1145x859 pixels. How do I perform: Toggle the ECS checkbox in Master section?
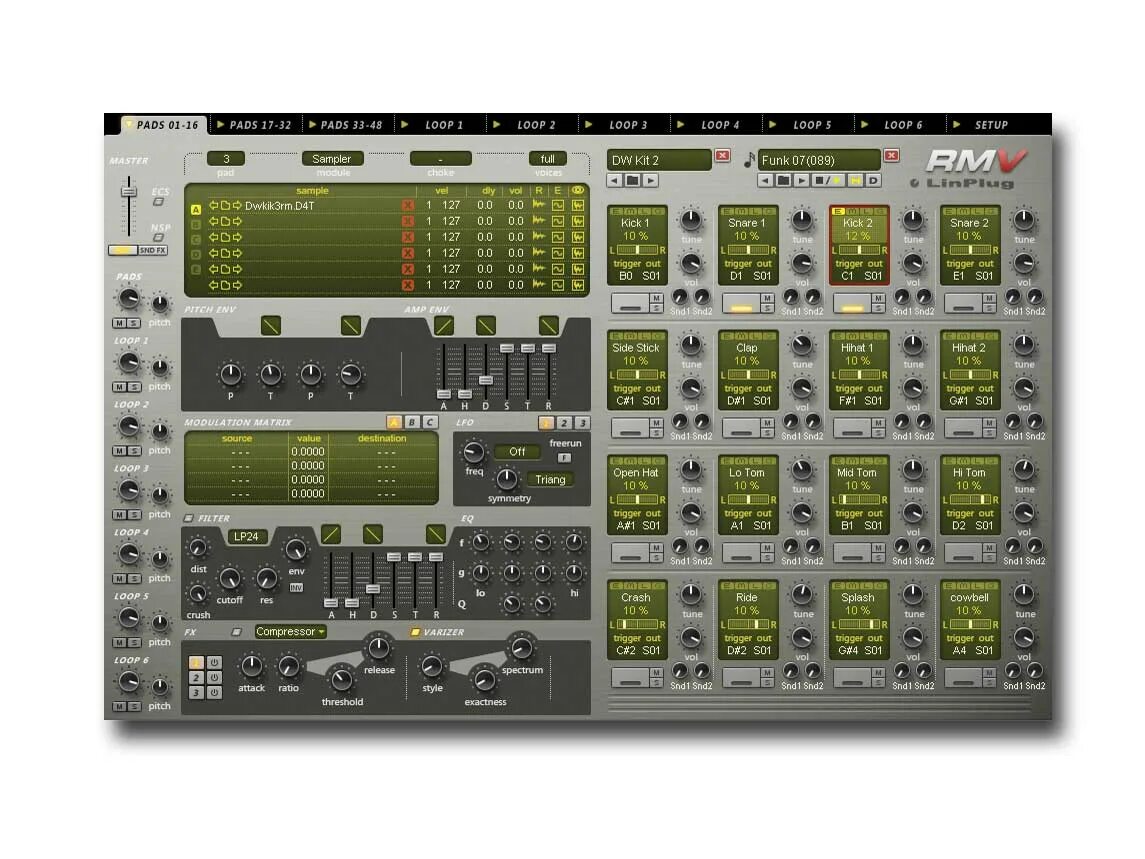coord(158,202)
